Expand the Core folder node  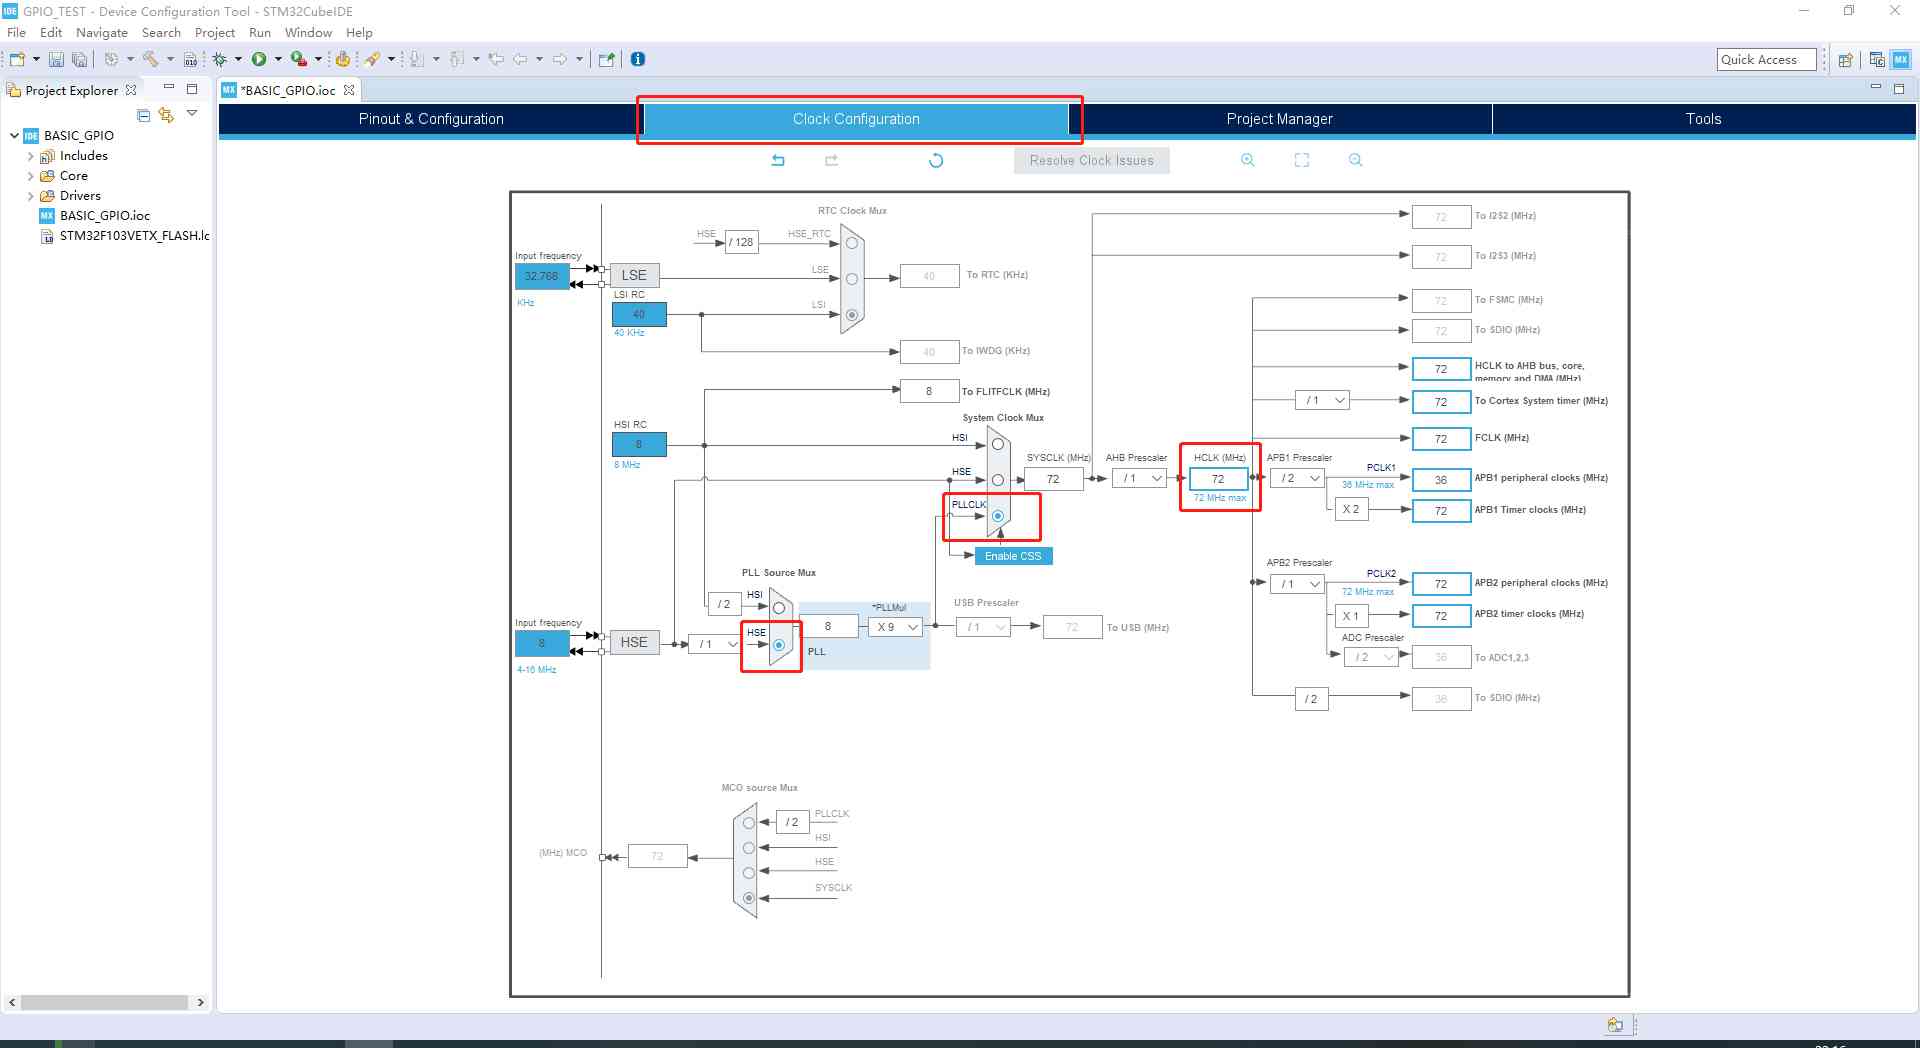(x=30, y=176)
